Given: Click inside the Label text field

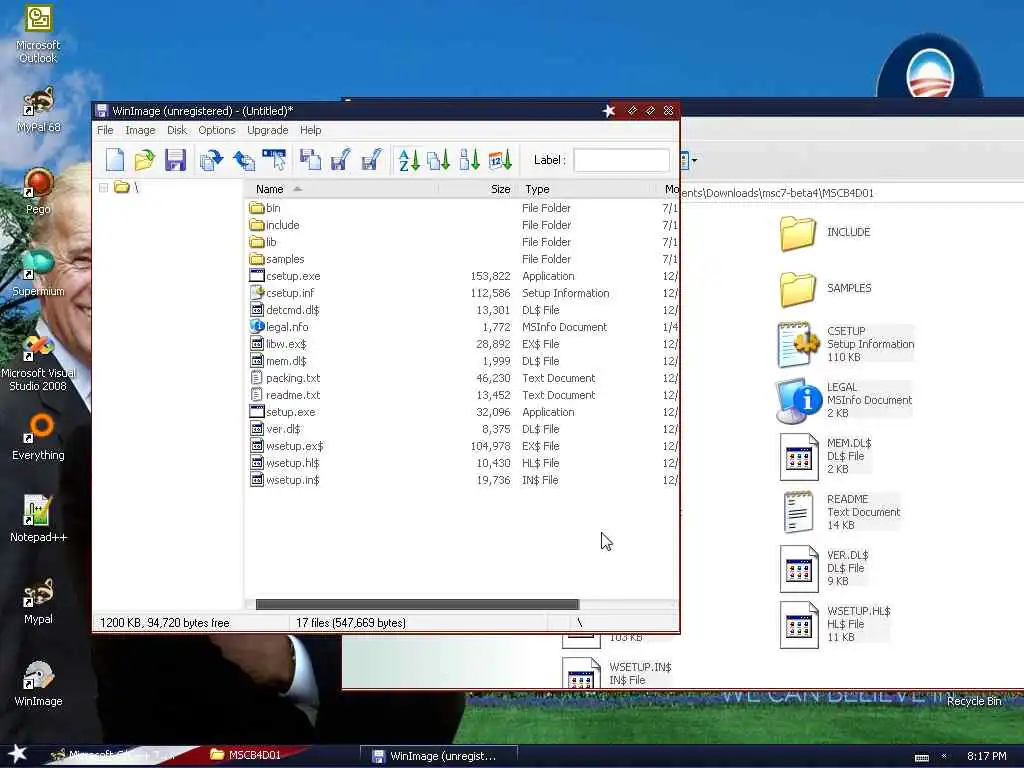Looking at the screenshot, I should (x=621, y=160).
